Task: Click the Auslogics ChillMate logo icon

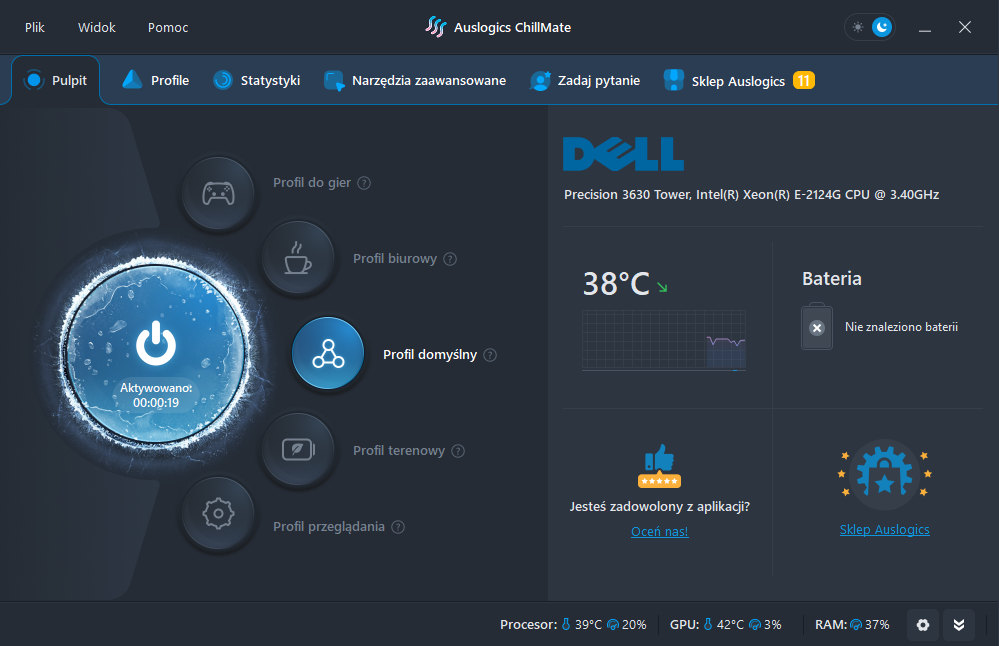Action: pyautogui.click(x=436, y=27)
